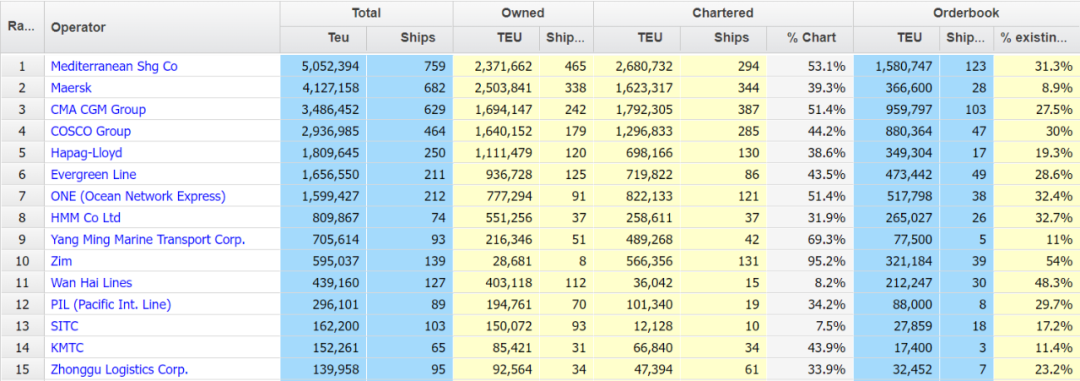Open the COSCO Group operator link
The height and width of the screenshot is (381, 1080).
coord(91,131)
